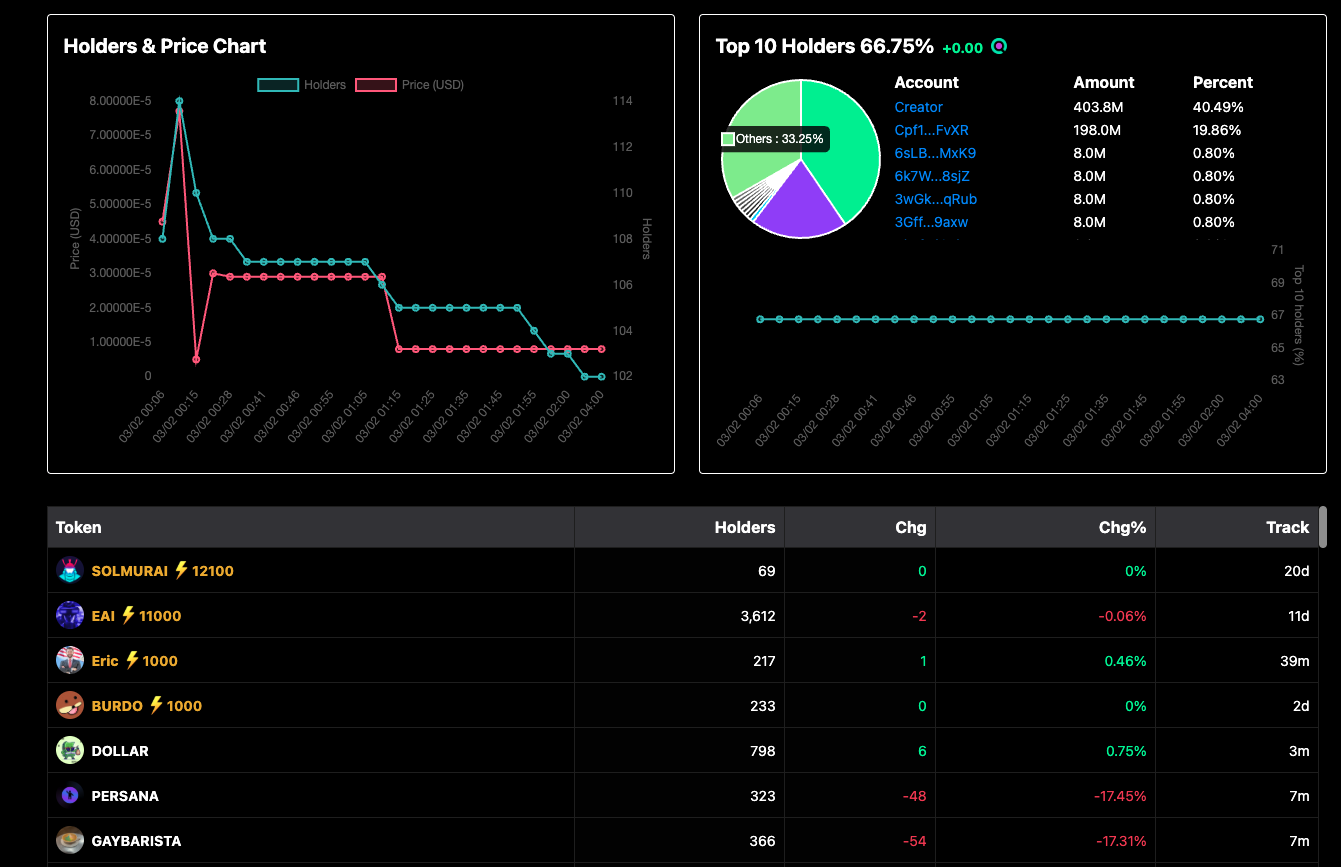Click the EAI token avatar icon

69,616
